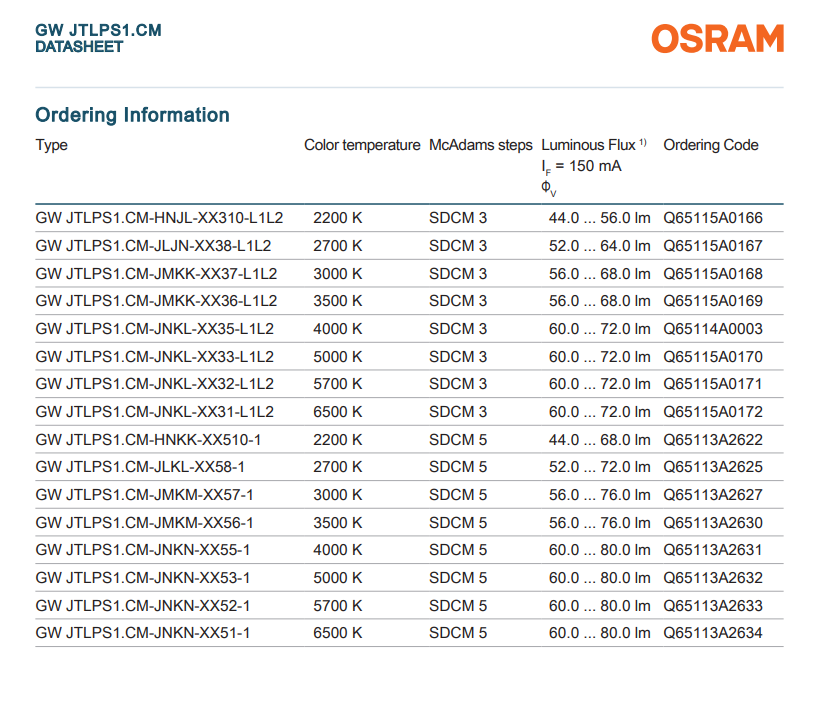Click the Ordering Information heading
This screenshot has width=836, height=726.
click(132, 115)
